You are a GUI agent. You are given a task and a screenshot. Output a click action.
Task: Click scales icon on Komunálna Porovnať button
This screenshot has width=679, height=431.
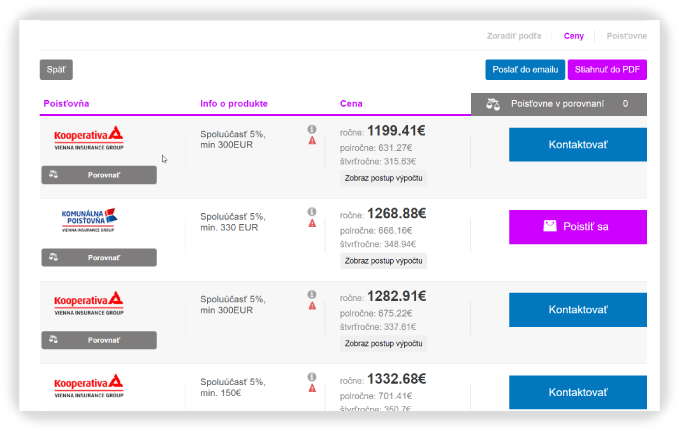coord(53,257)
